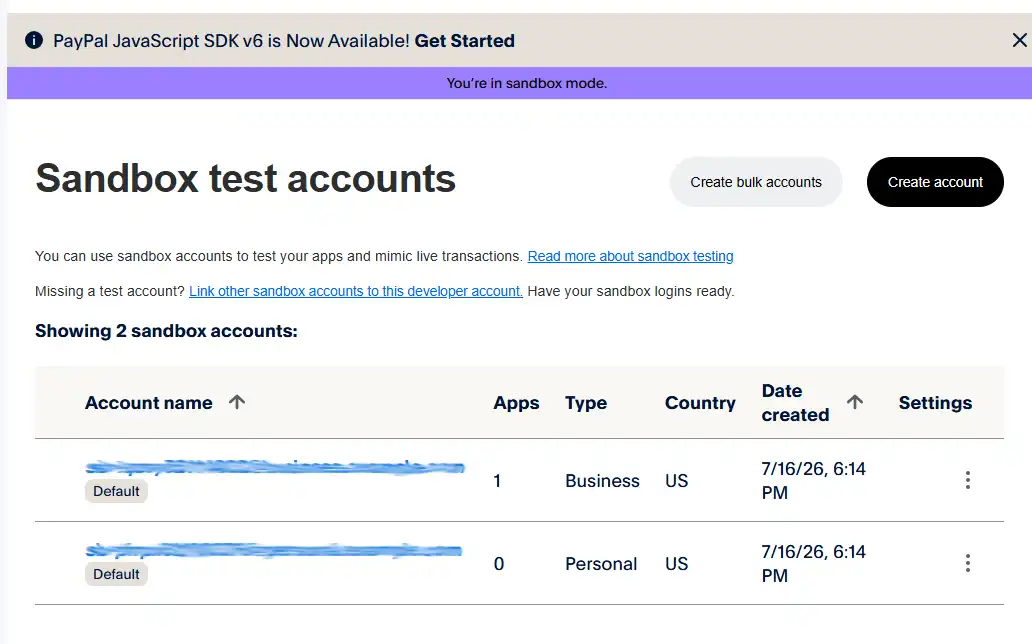Click Default badge in Personal account row
The image size is (1032, 644).
116,574
